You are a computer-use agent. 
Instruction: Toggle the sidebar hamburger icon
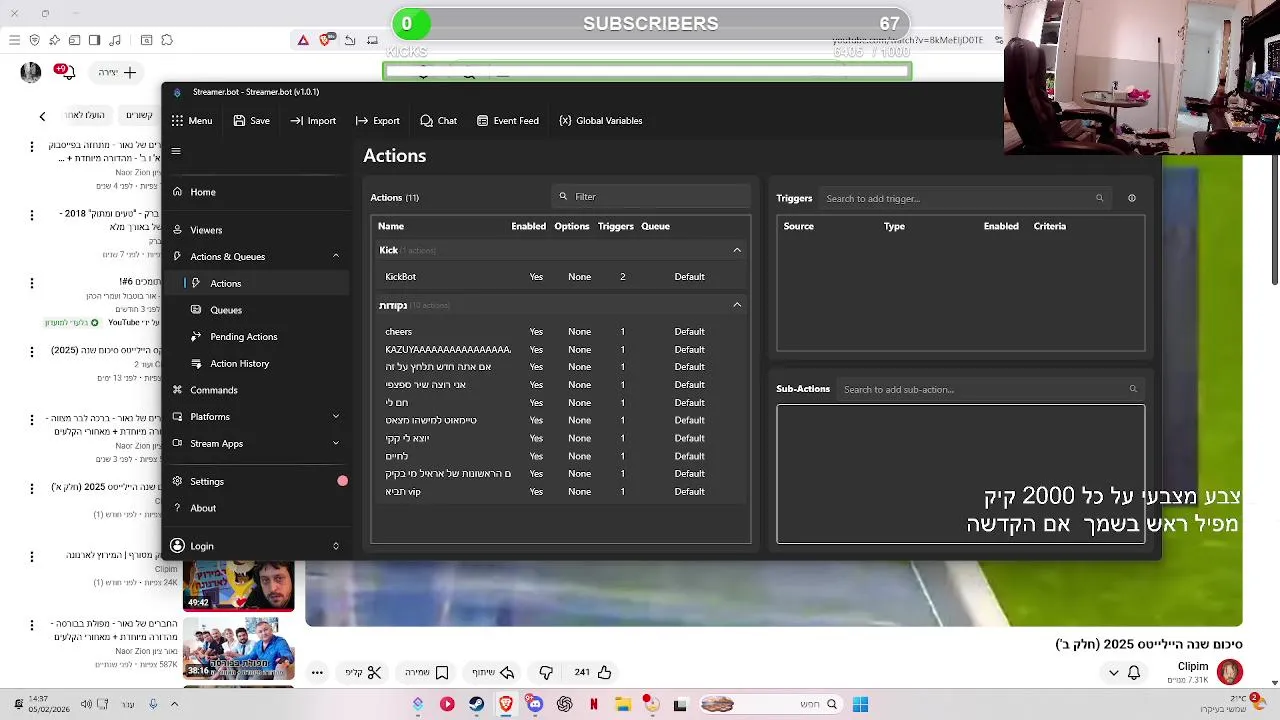pyautogui.click(x=176, y=152)
